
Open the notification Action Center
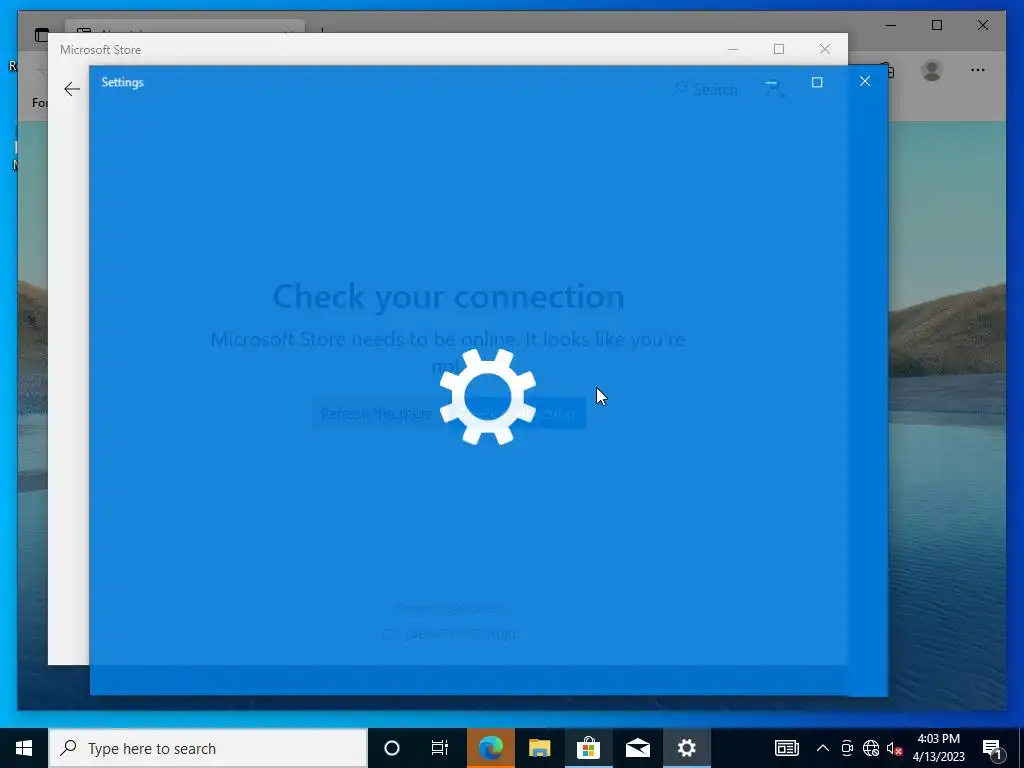993,748
